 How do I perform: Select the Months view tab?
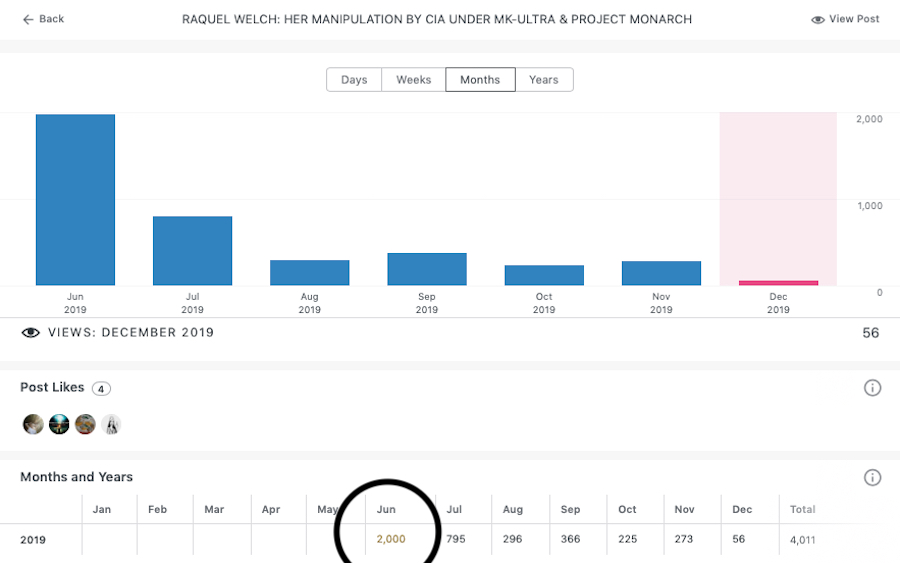[480, 80]
